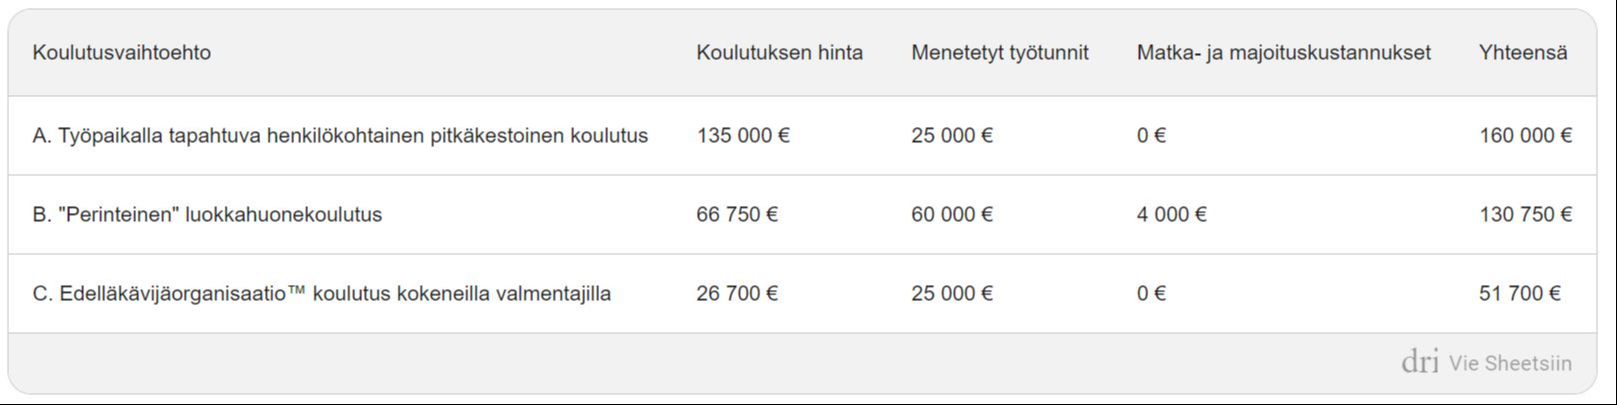The width and height of the screenshot is (1617, 405).
Task: Click the 4 000 € travel cost cell
Action: (1171, 214)
